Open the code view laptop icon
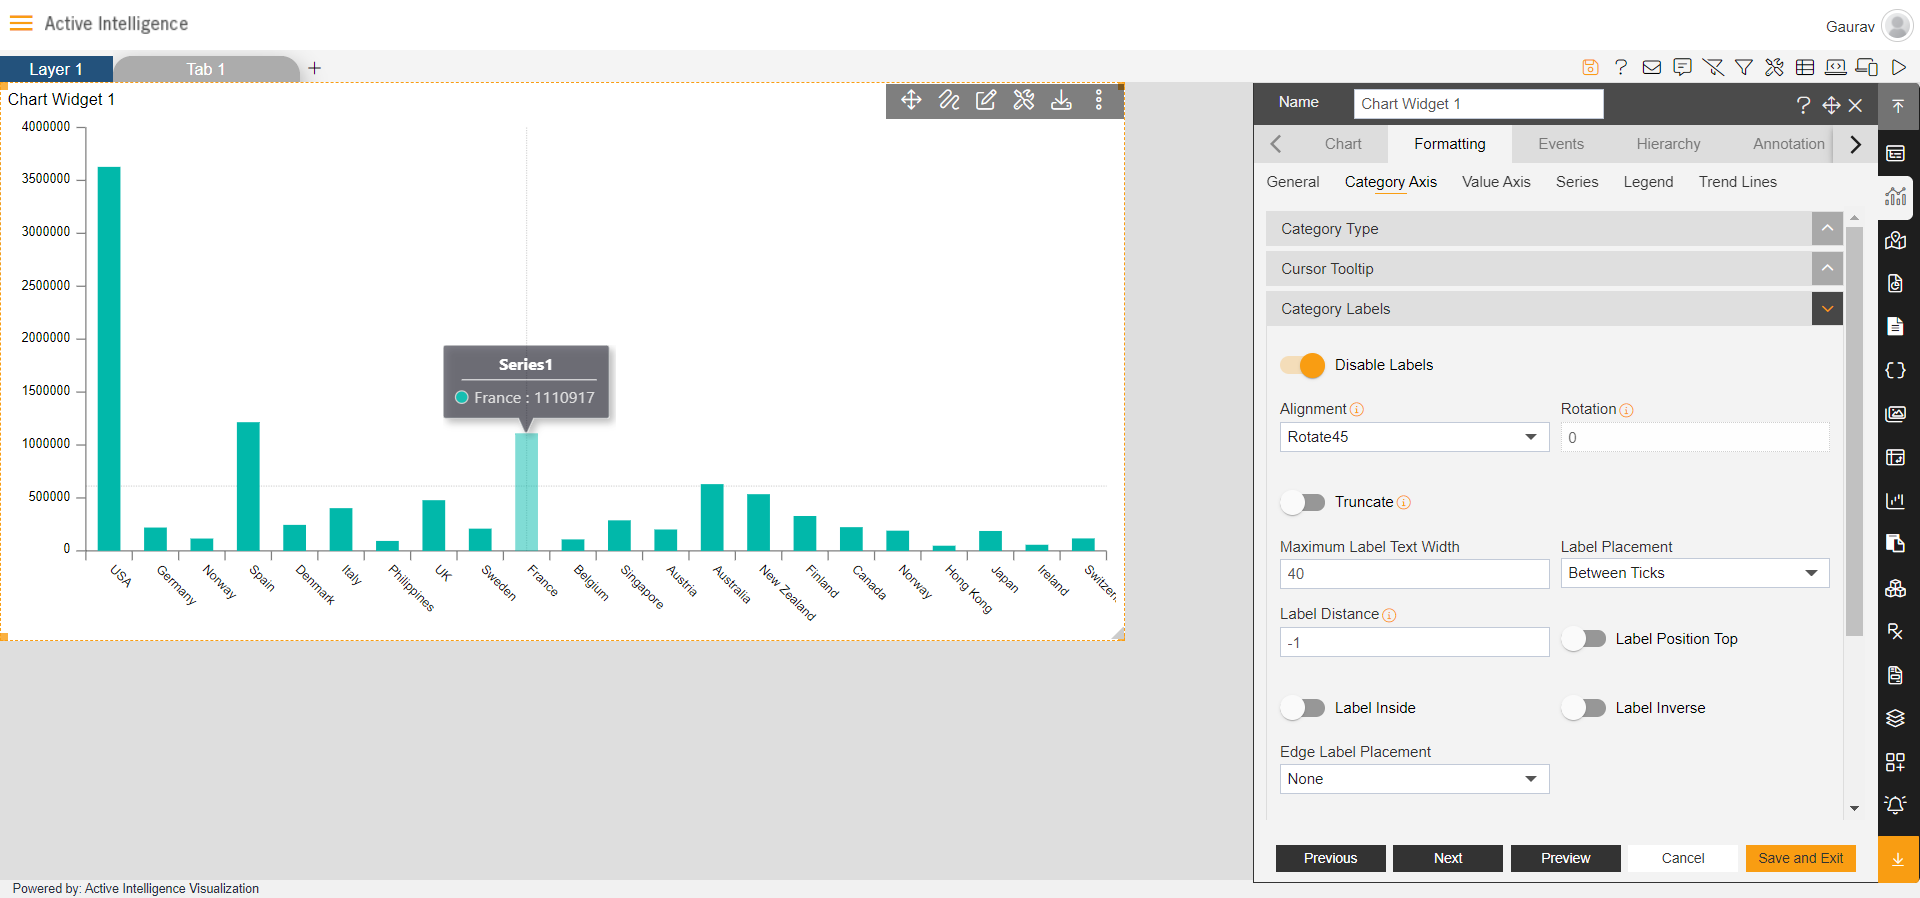 [1836, 67]
